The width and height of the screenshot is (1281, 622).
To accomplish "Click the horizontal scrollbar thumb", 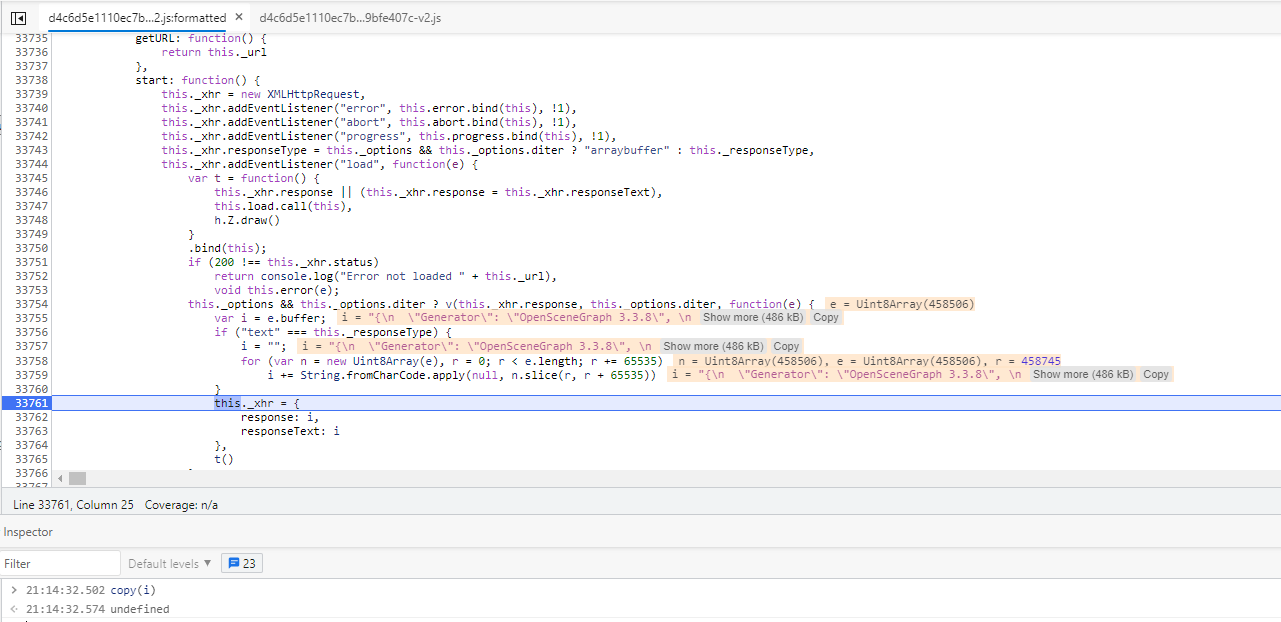I will 77,479.
